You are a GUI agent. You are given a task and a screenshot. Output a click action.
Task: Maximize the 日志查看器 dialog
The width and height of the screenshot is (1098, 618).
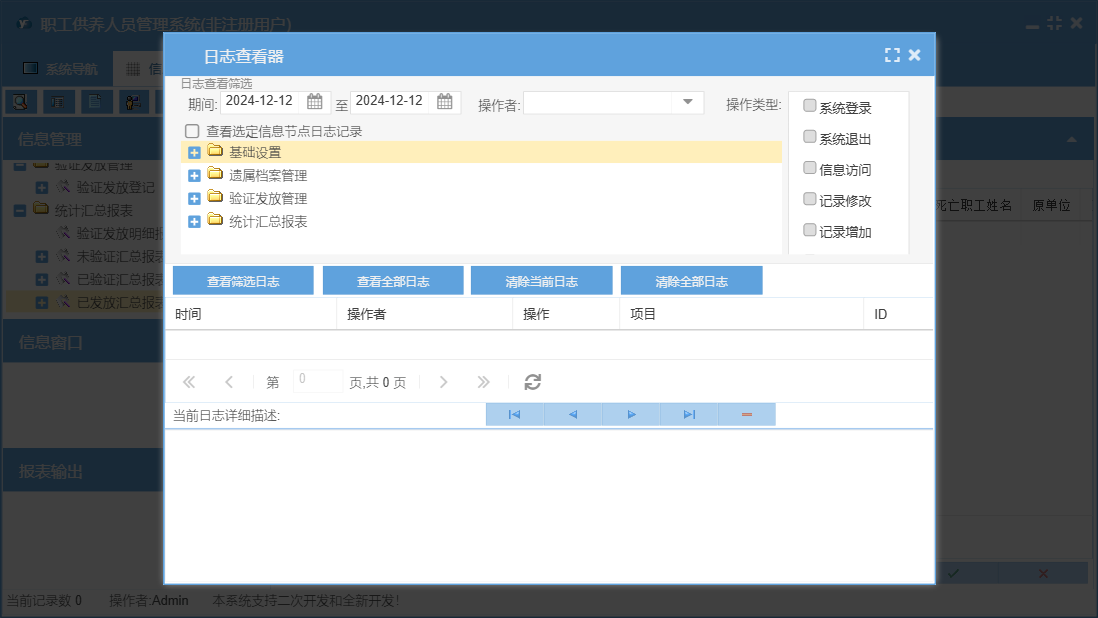pos(892,56)
